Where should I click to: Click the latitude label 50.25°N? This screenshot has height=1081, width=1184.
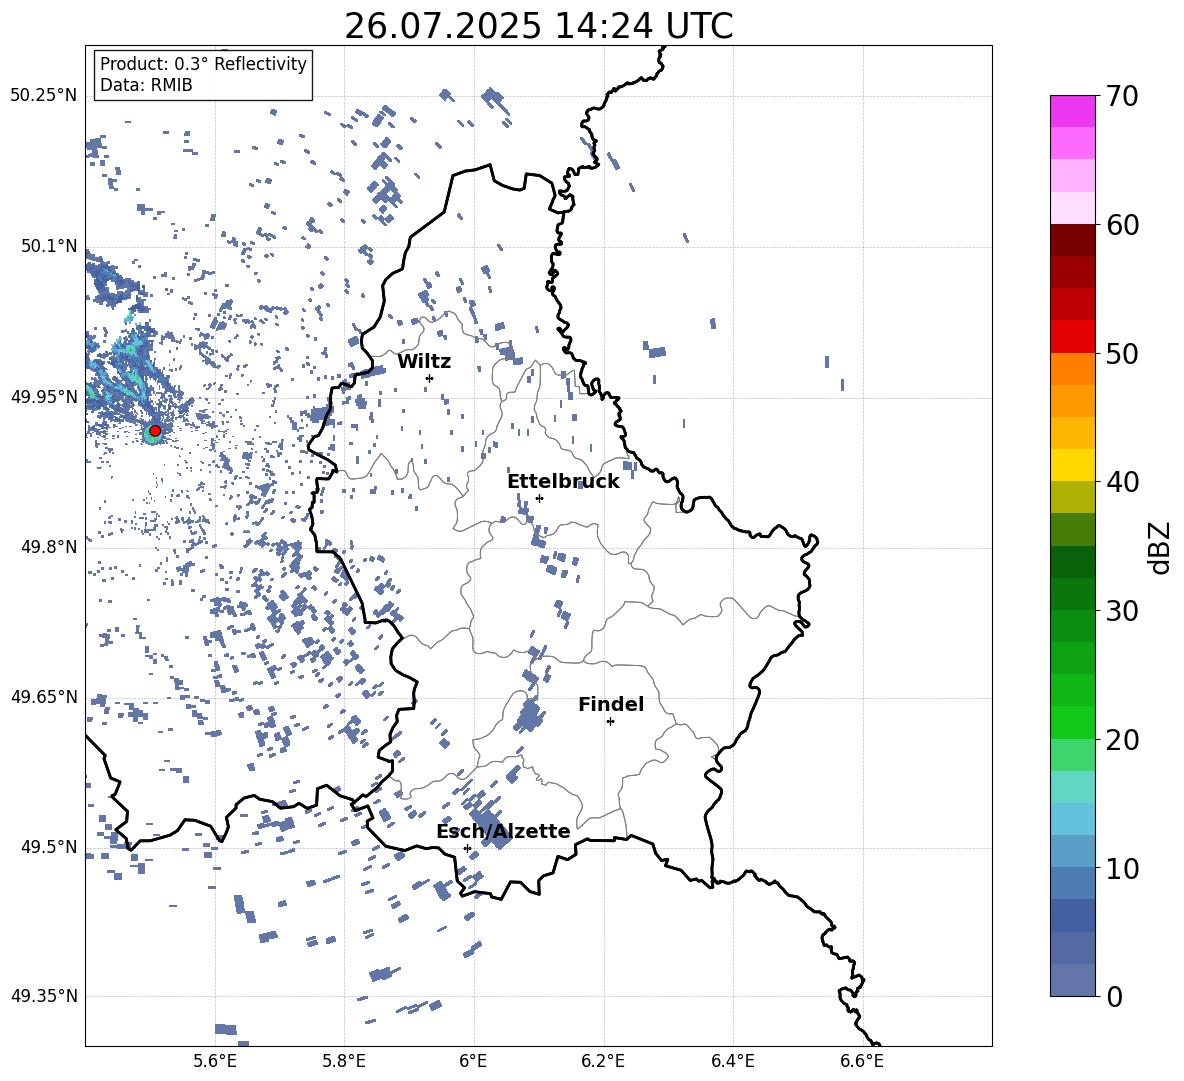44,96
